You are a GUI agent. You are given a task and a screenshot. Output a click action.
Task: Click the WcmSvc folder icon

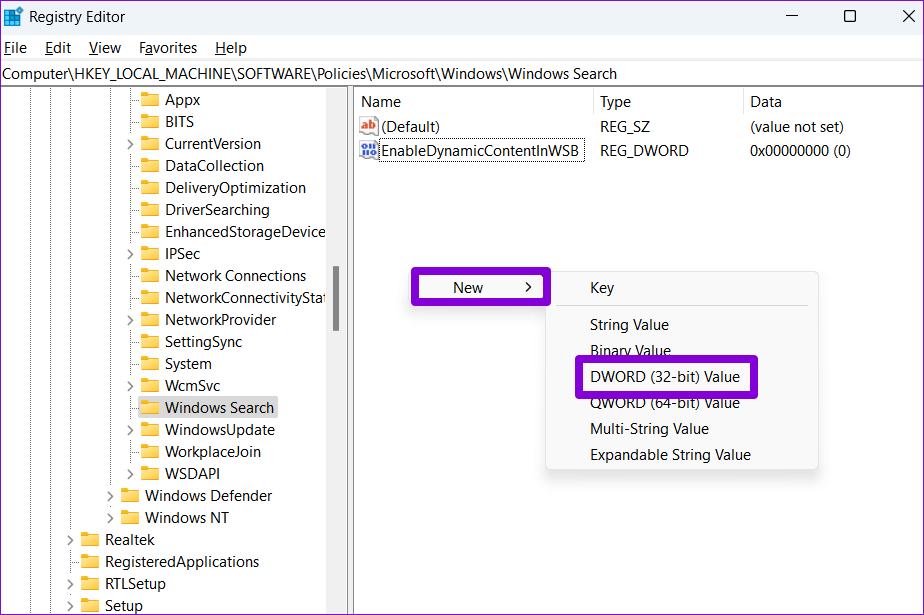tap(150, 385)
